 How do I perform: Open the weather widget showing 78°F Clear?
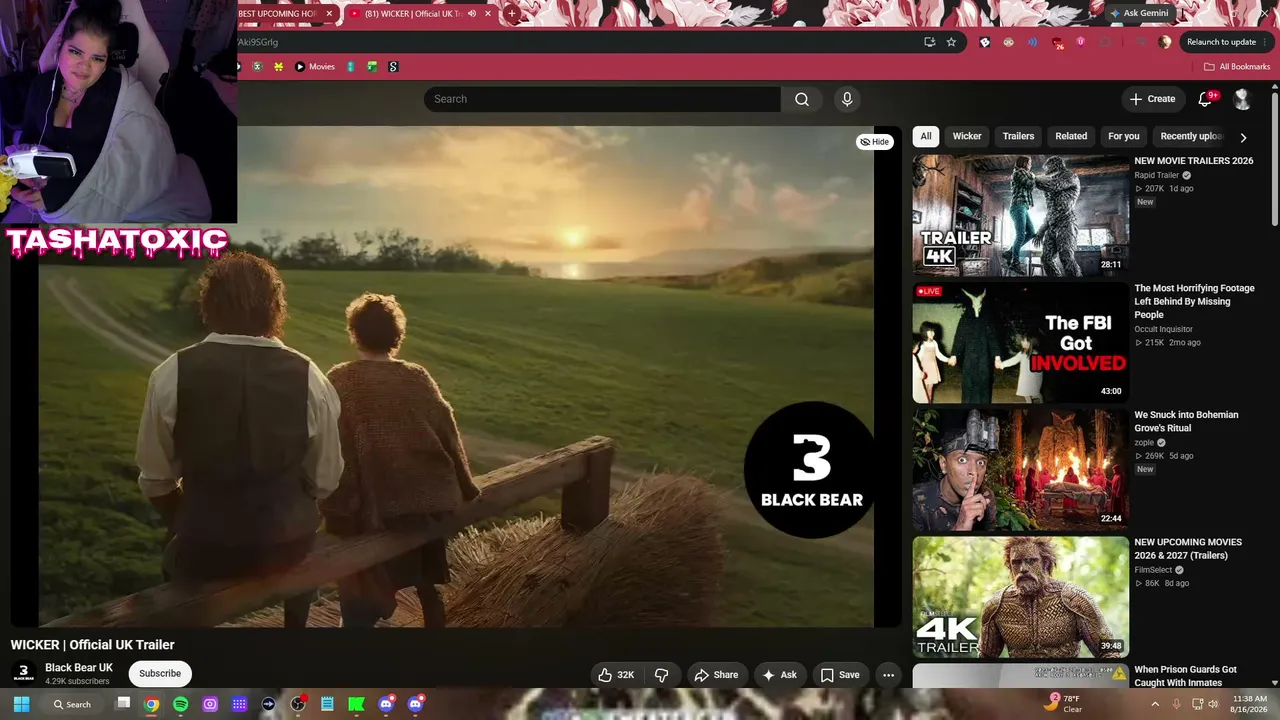pyautogui.click(x=1063, y=704)
